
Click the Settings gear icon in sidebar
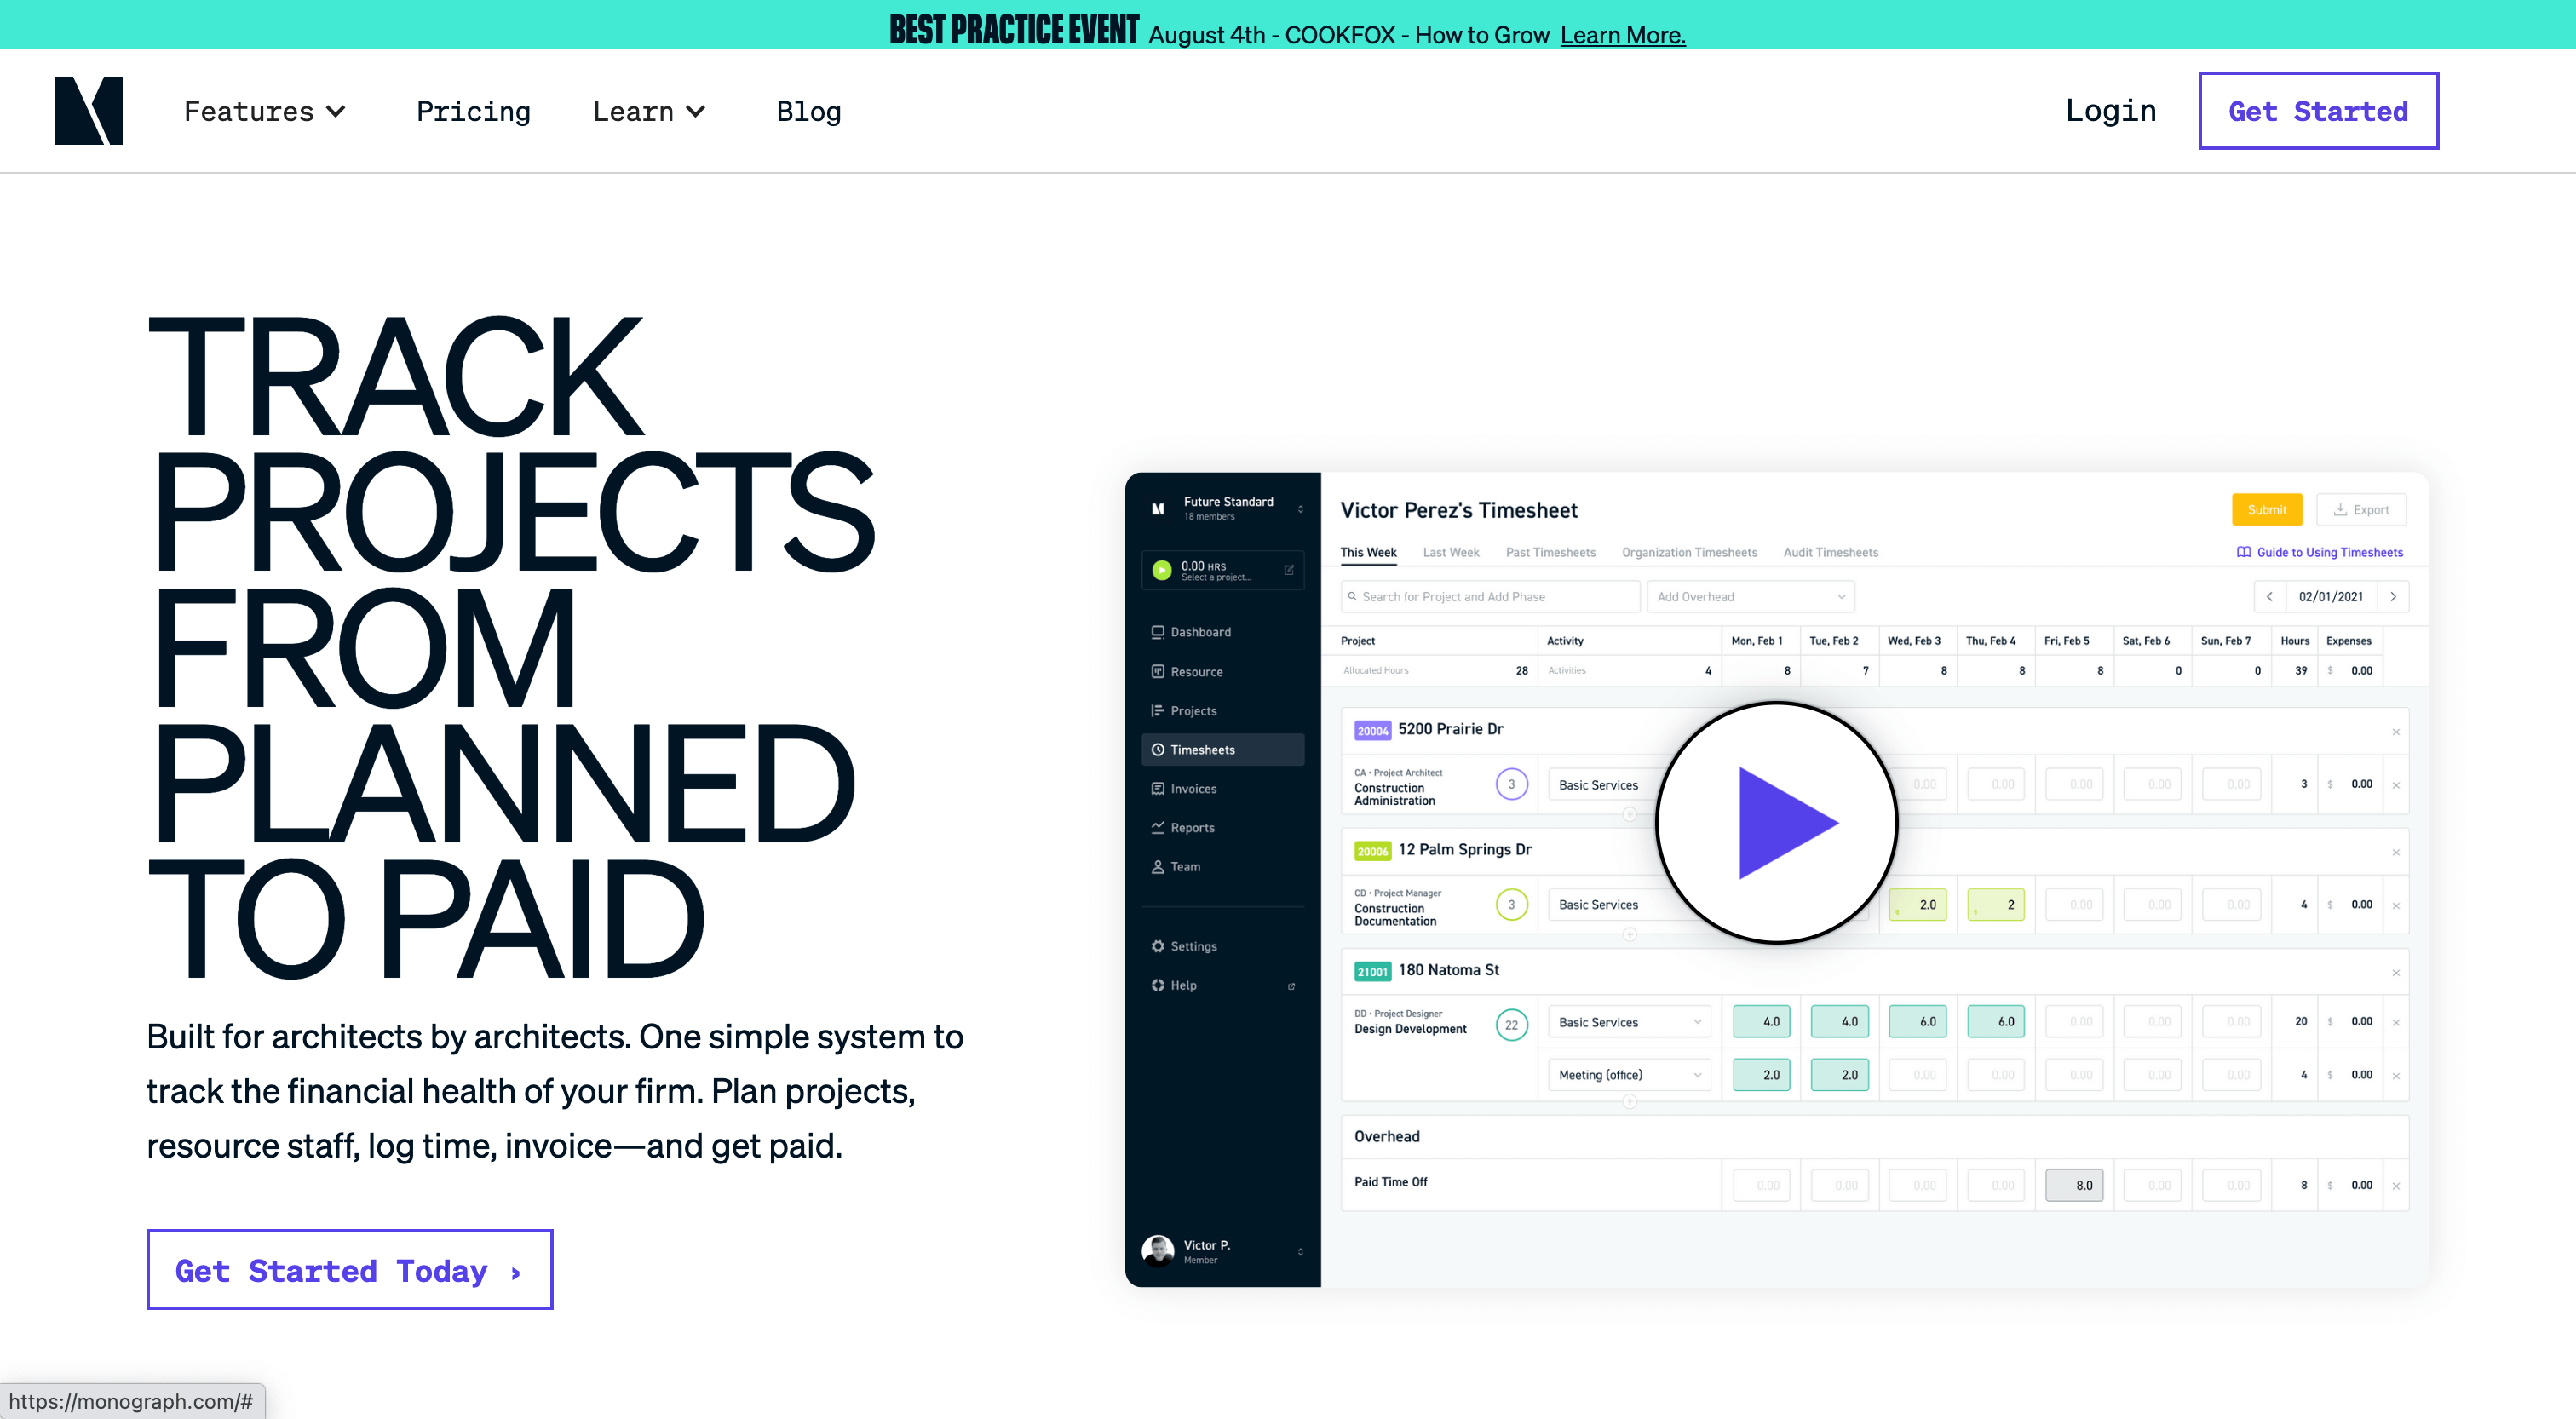coord(1157,946)
